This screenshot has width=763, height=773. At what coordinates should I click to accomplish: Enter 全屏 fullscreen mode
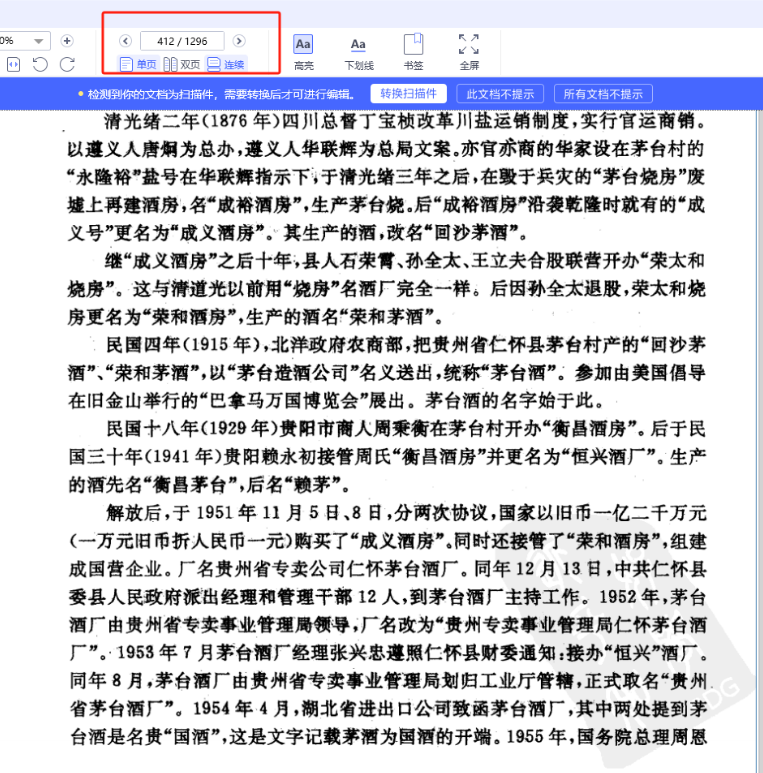pyautogui.click(x=468, y=51)
